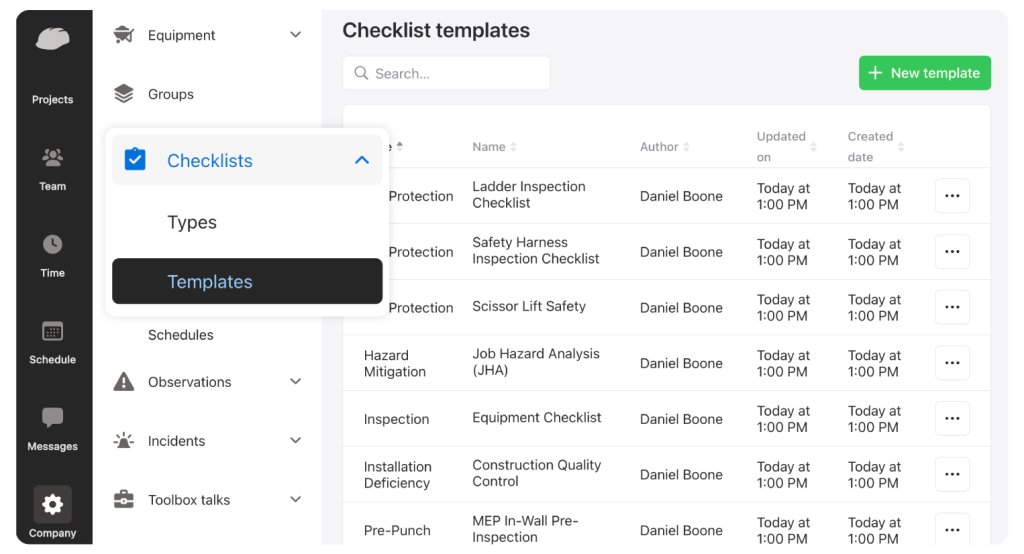
Task: Click the Groups layers icon
Action: [x=124, y=94]
